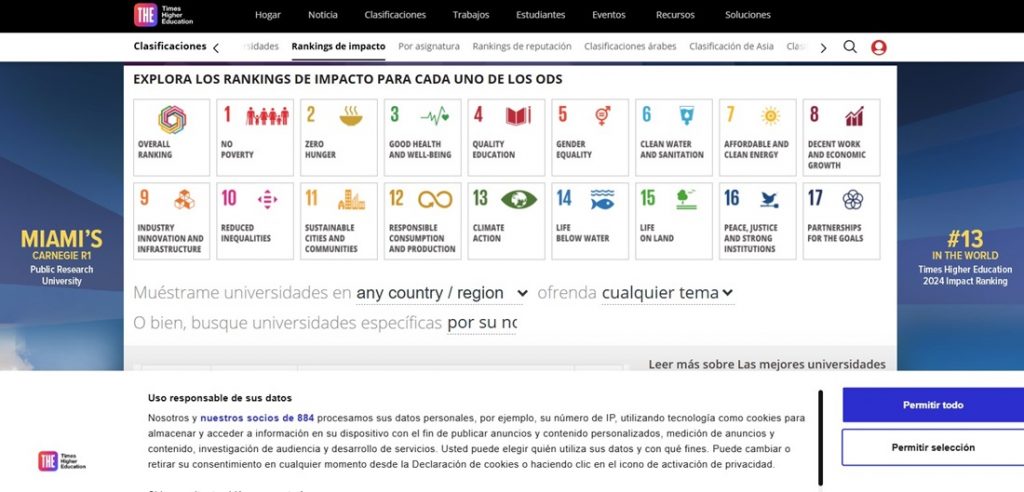This screenshot has height=492, width=1024.
Task: Open the Climate Action SDG 13 tile
Action: pos(506,220)
